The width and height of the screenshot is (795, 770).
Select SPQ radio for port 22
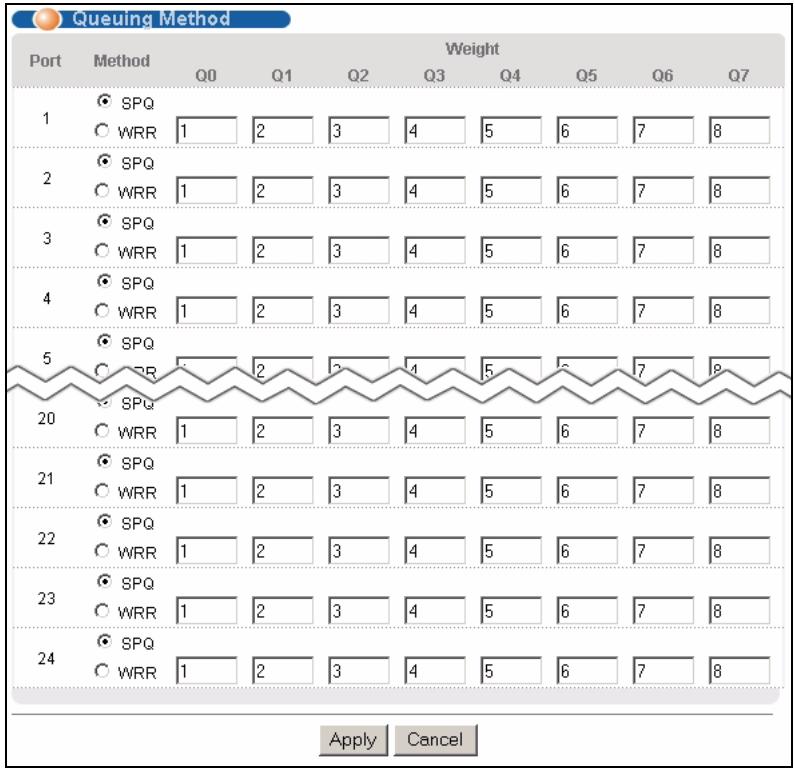click(x=104, y=521)
